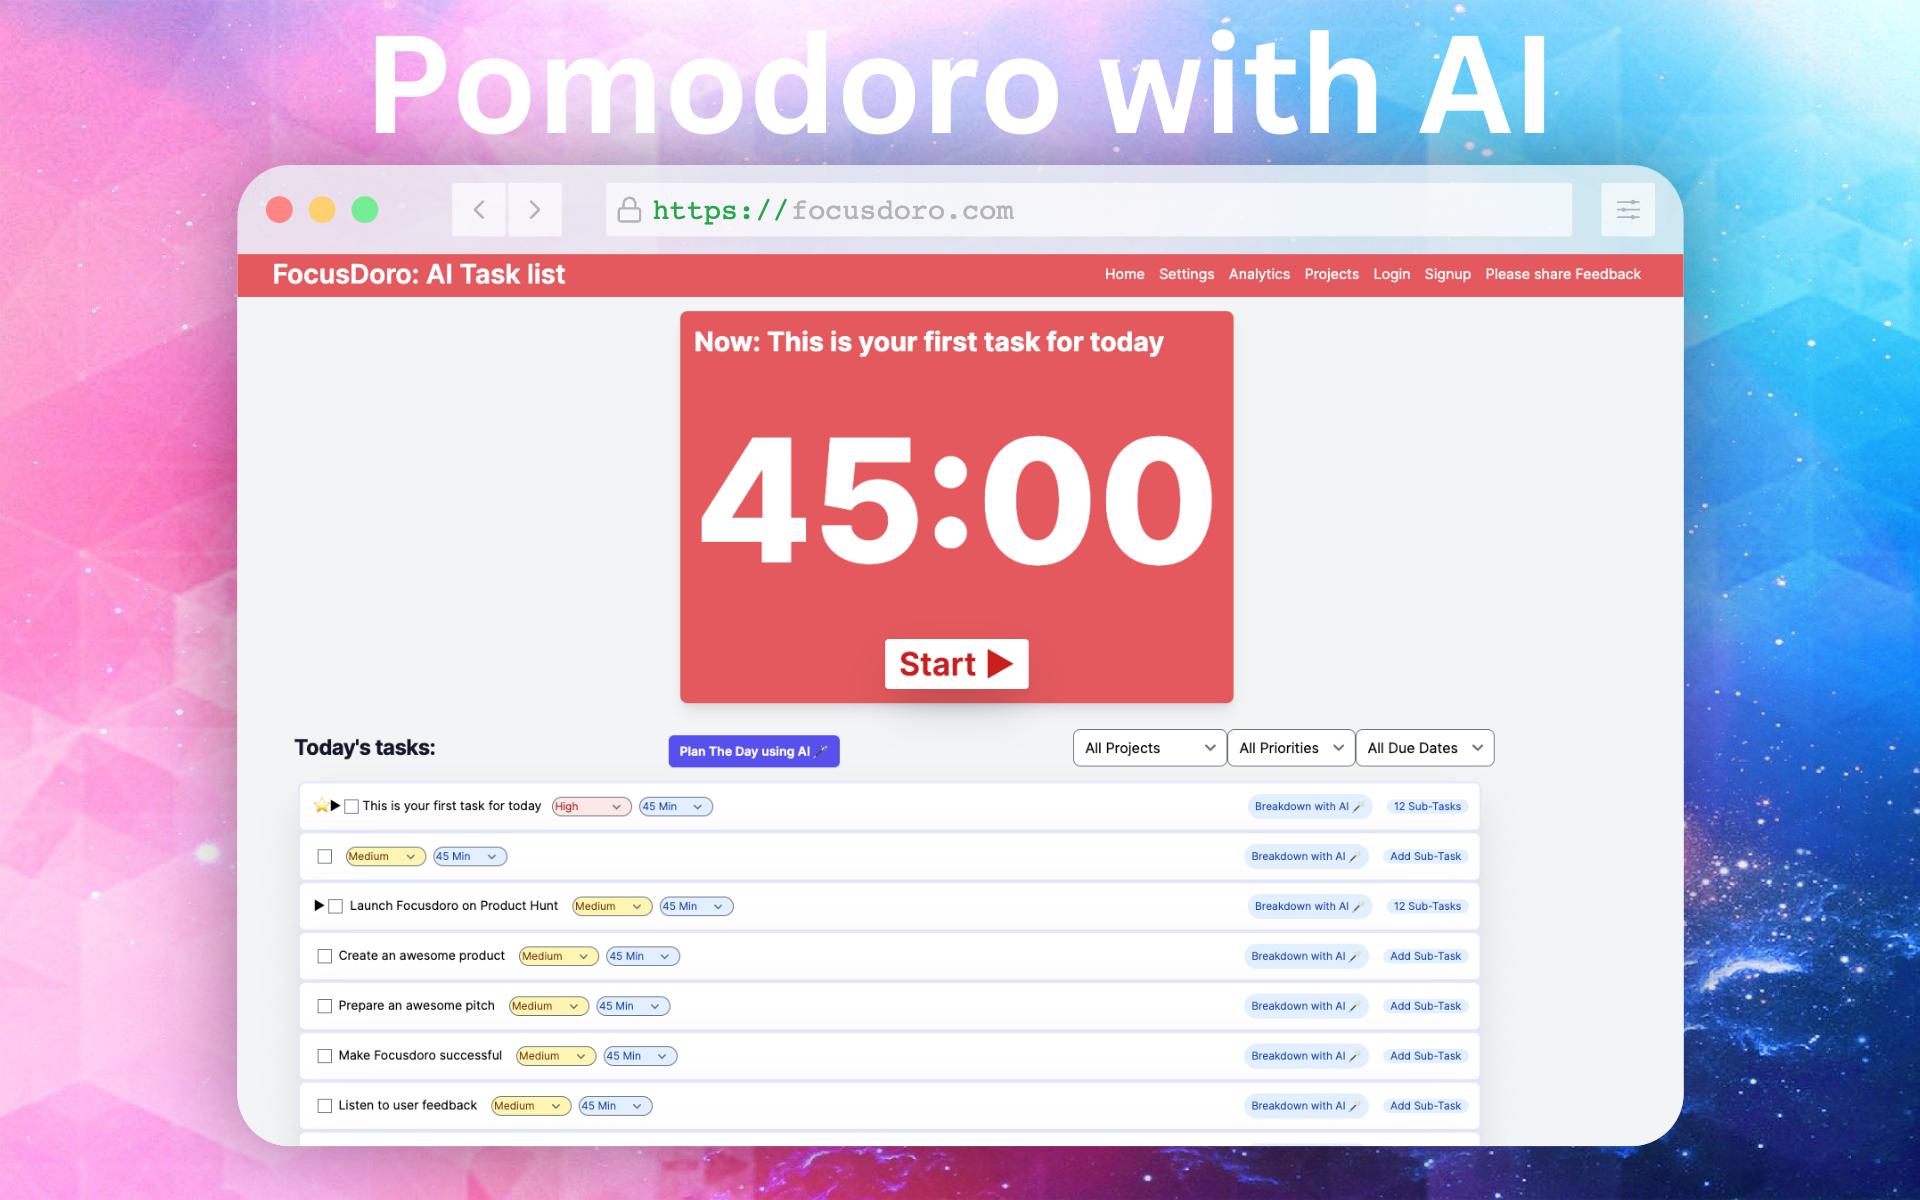This screenshot has height=1200, width=1920.
Task: Expand the All Projects dropdown filter
Action: 1147,749
